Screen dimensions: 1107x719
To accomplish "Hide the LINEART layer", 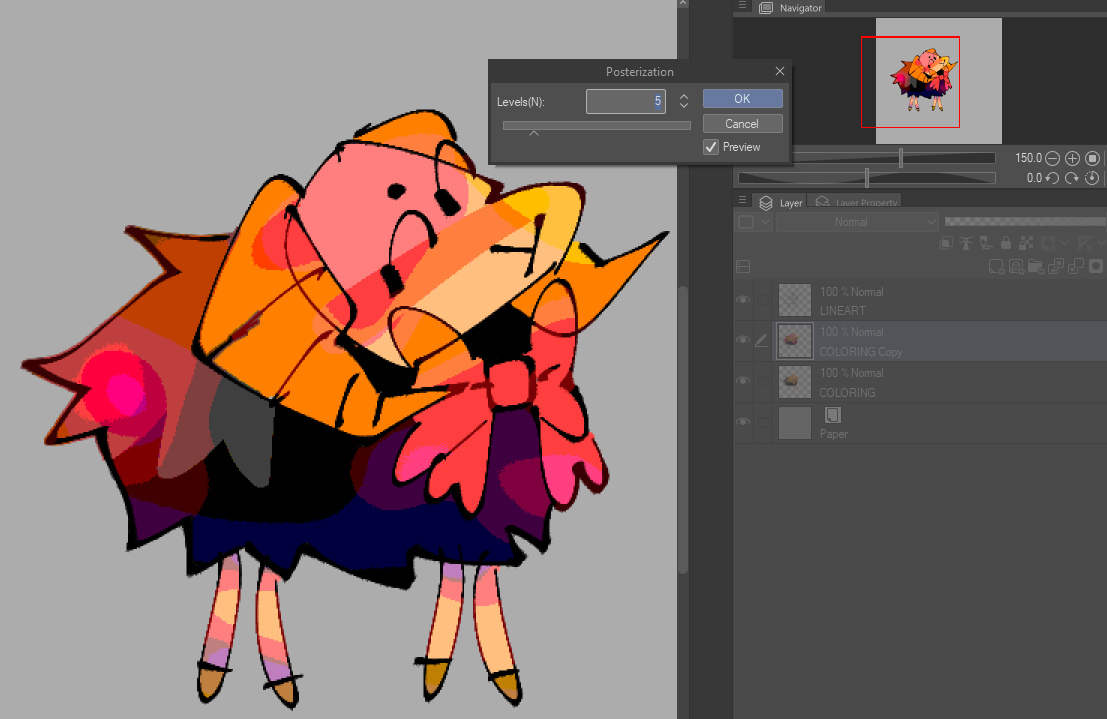I will click(x=743, y=300).
